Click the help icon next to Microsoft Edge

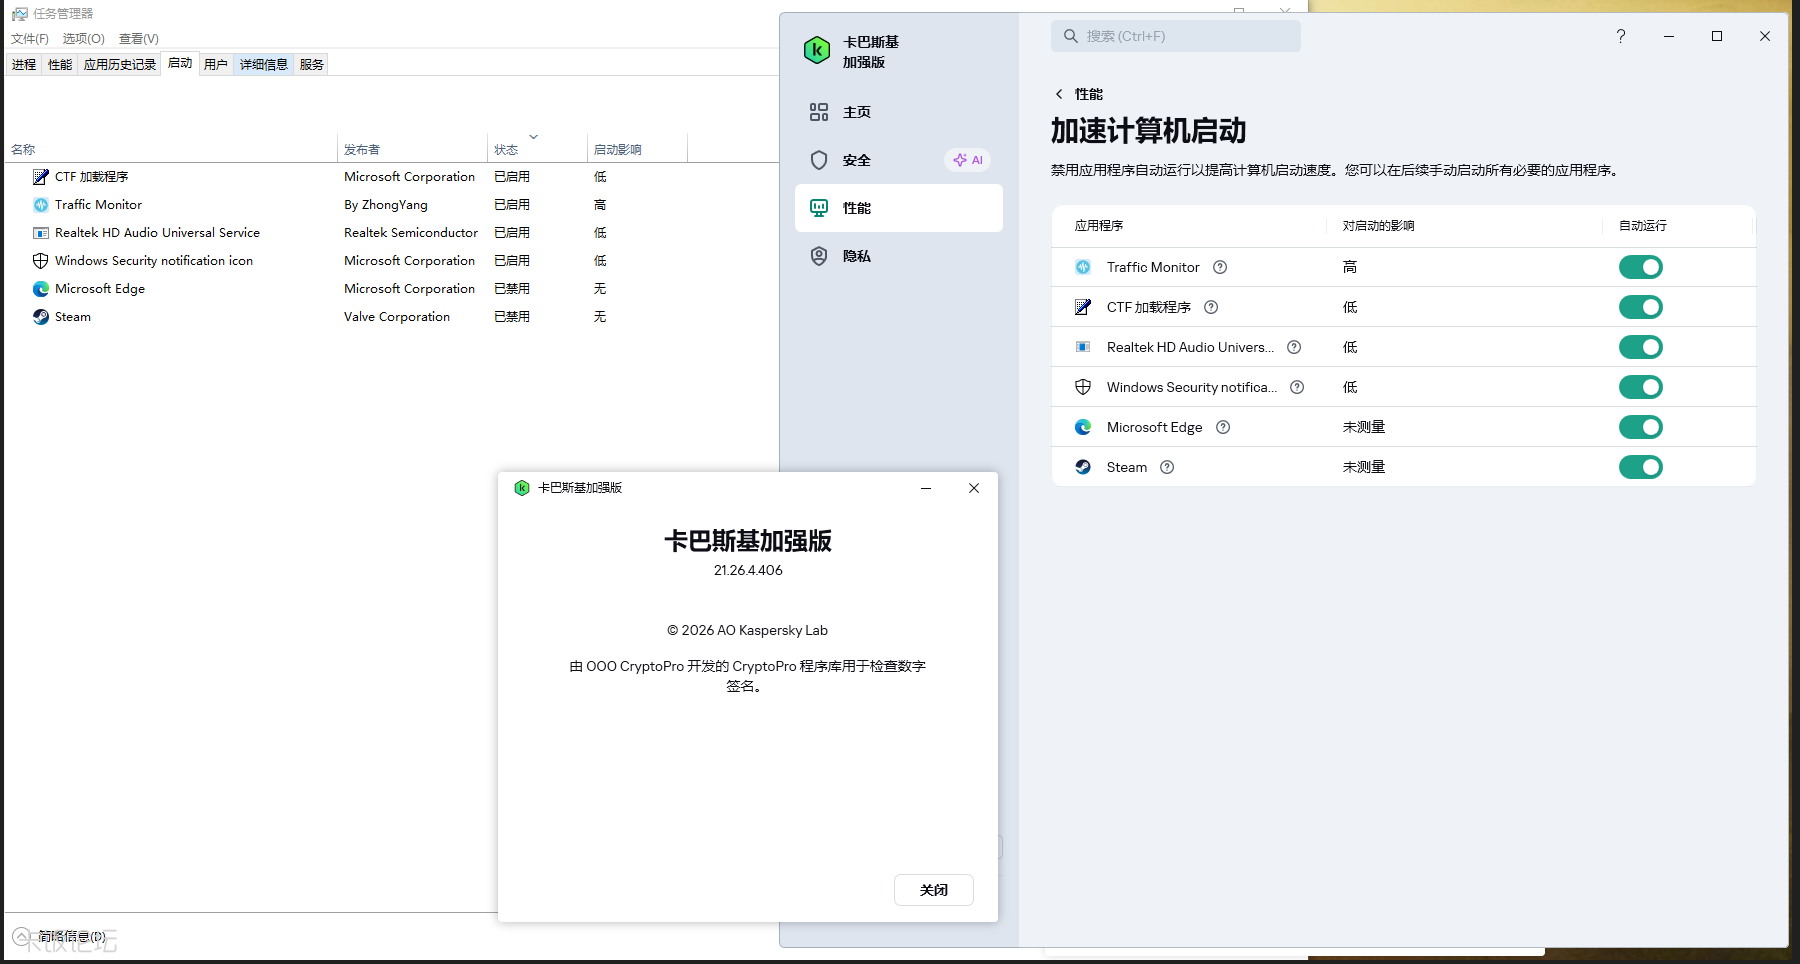(x=1223, y=427)
